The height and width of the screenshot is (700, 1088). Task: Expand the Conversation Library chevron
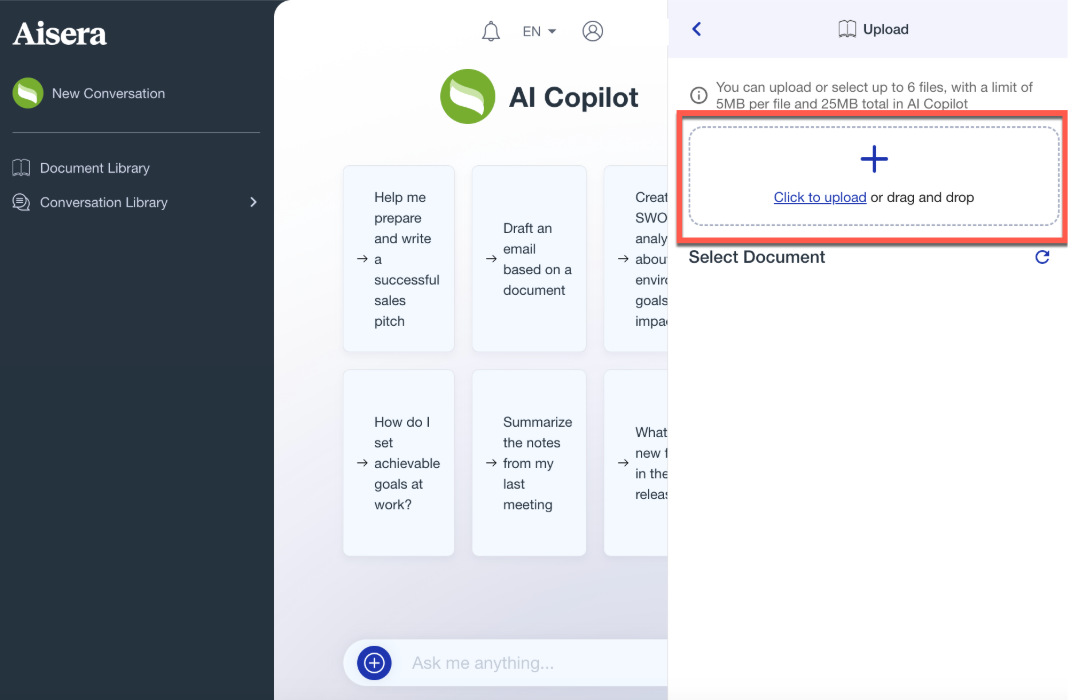tap(253, 202)
